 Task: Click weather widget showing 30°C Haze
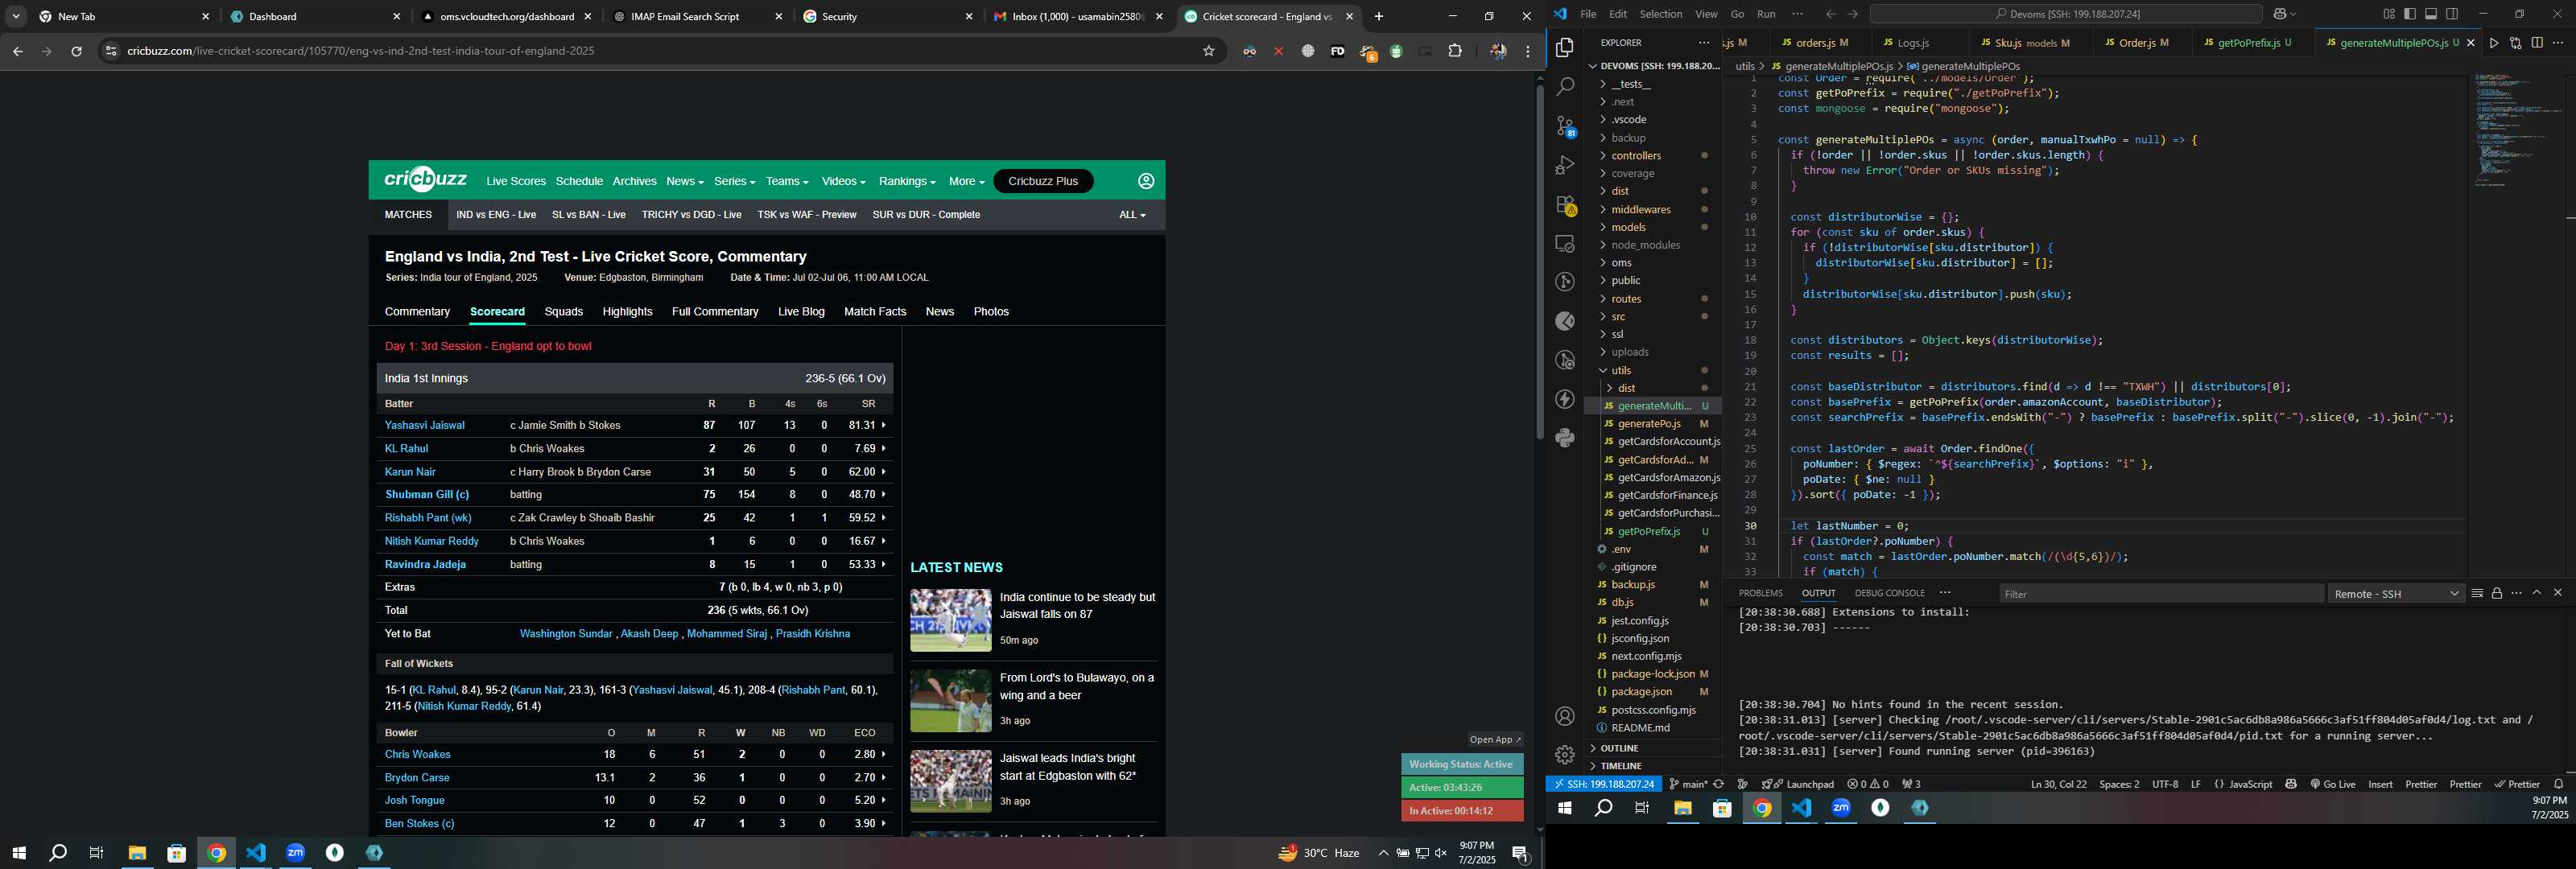[1319, 853]
